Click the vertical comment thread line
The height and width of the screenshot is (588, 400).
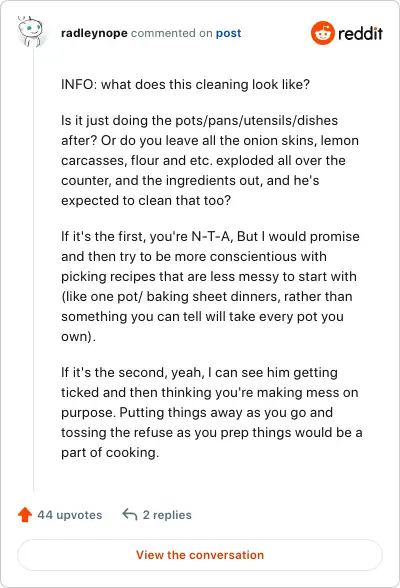(x=34, y=269)
